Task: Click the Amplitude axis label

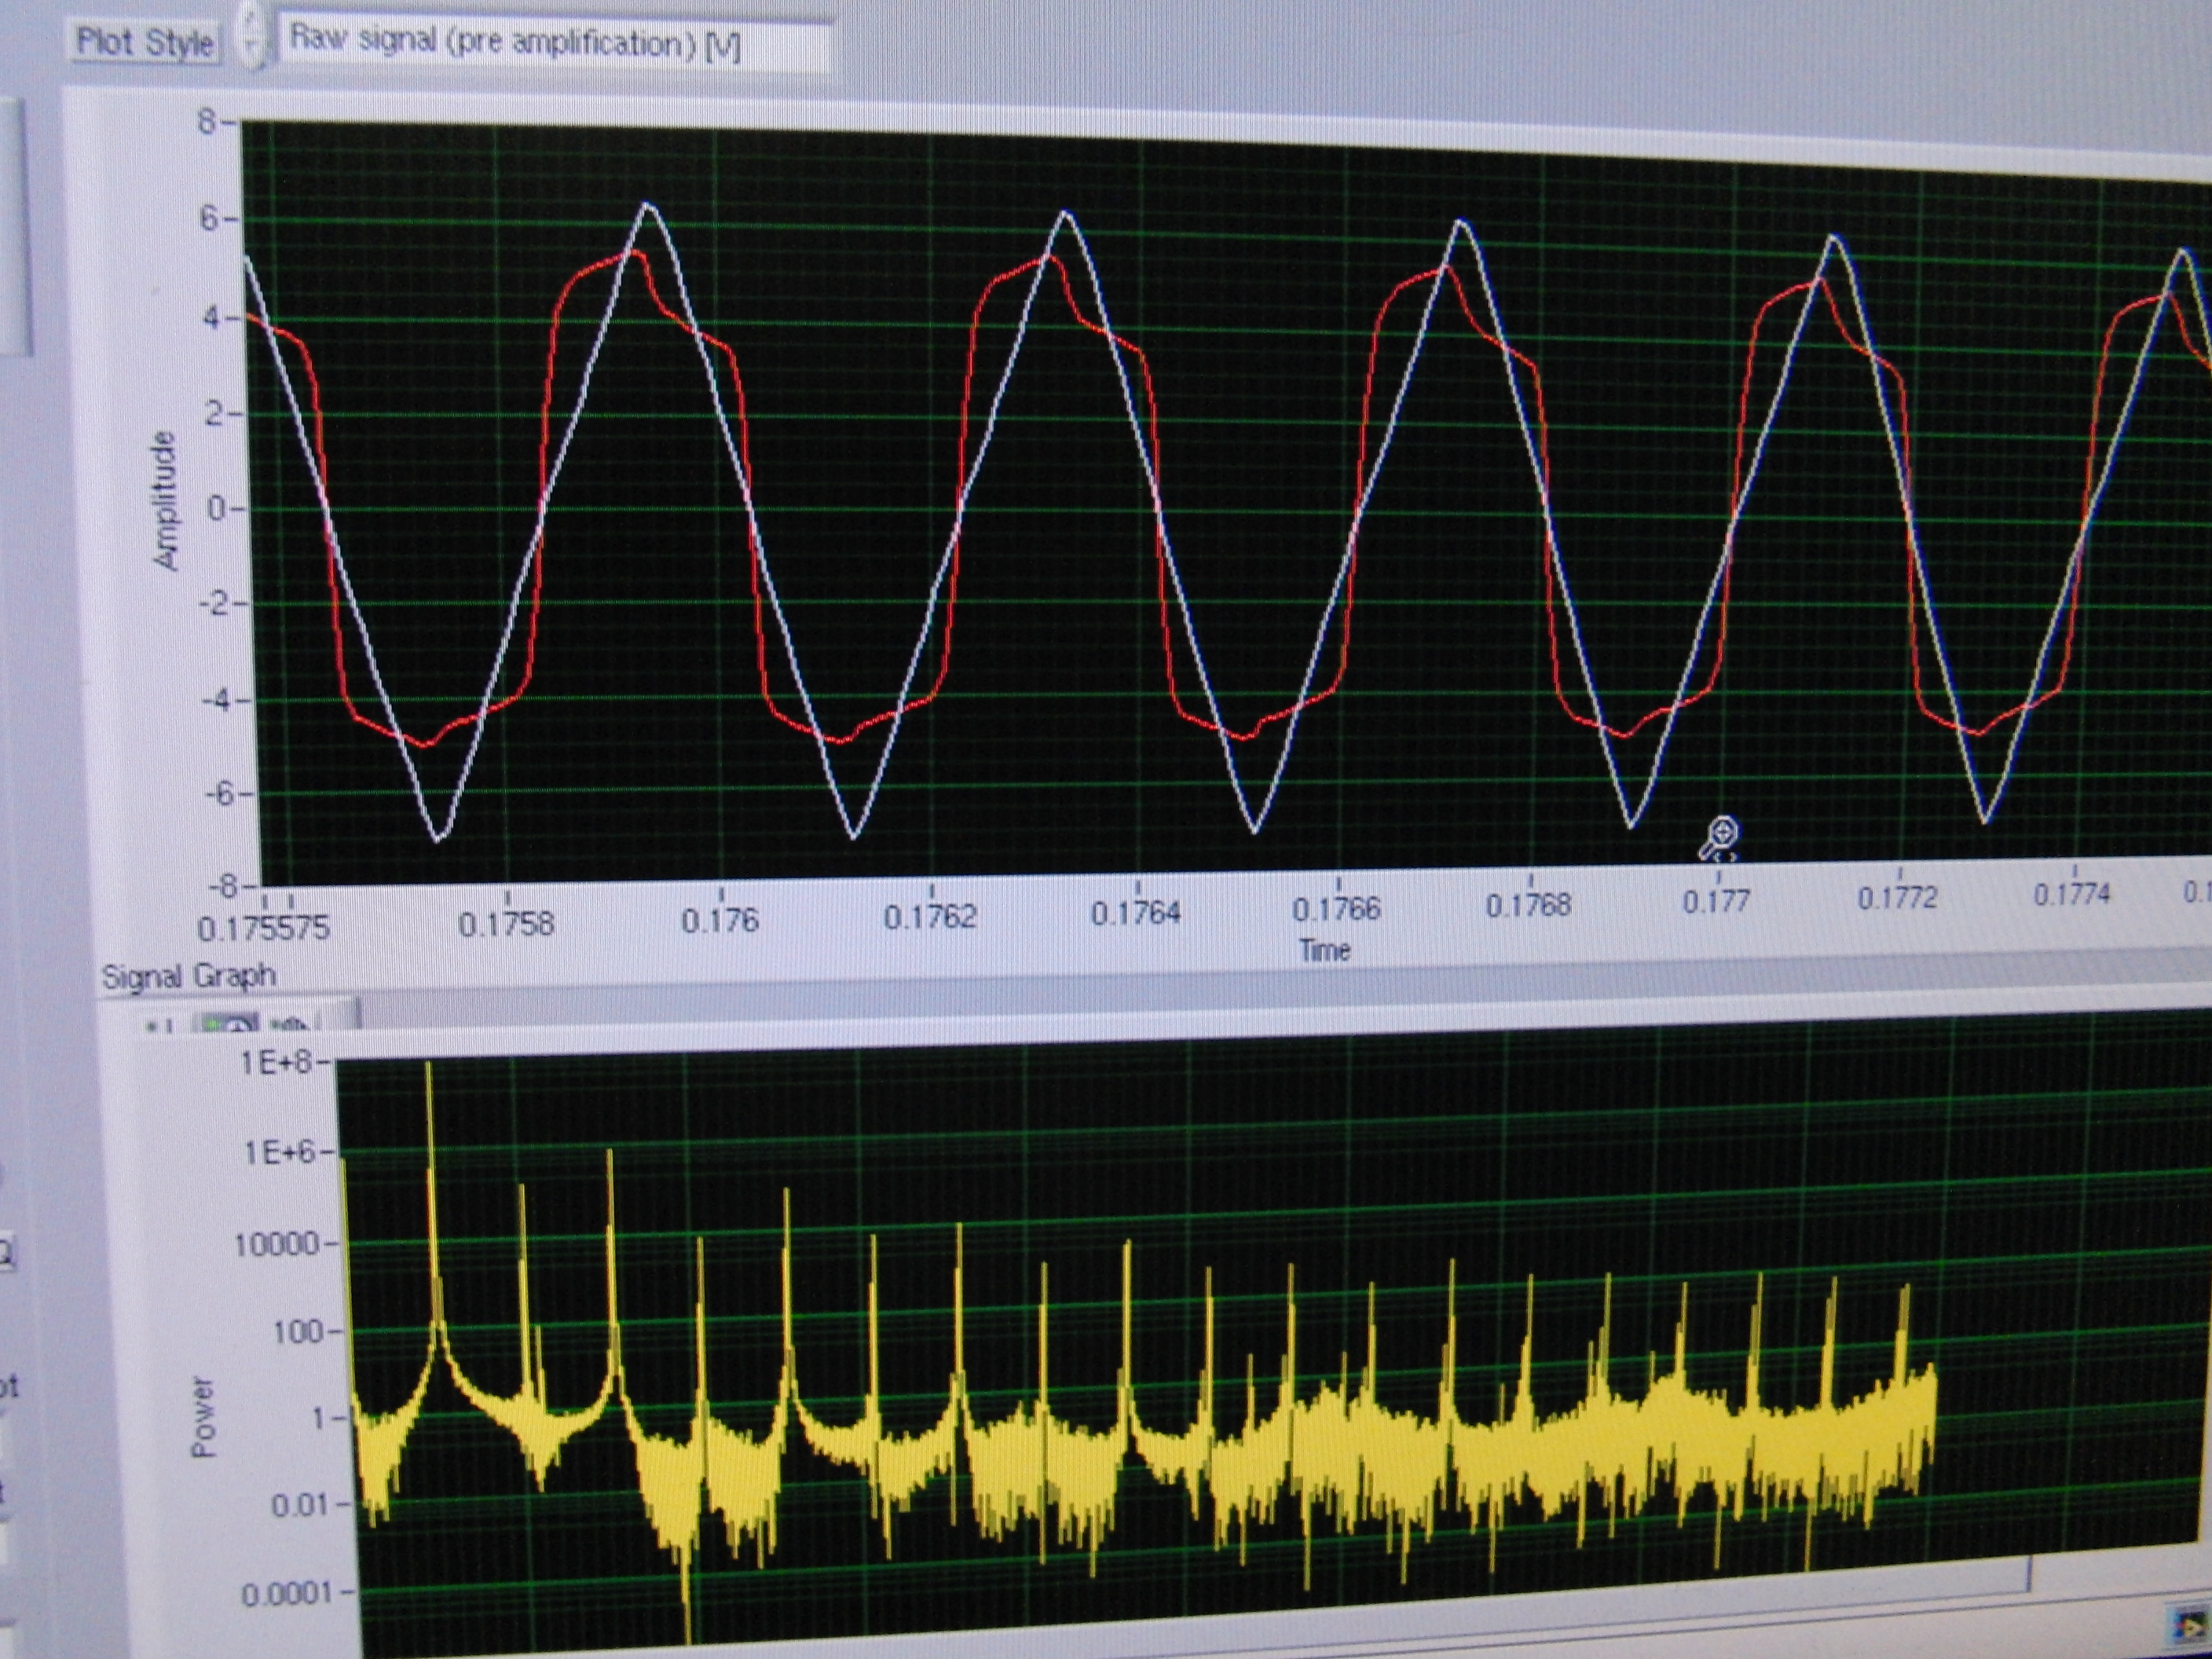Action: pyautogui.click(x=165, y=501)
